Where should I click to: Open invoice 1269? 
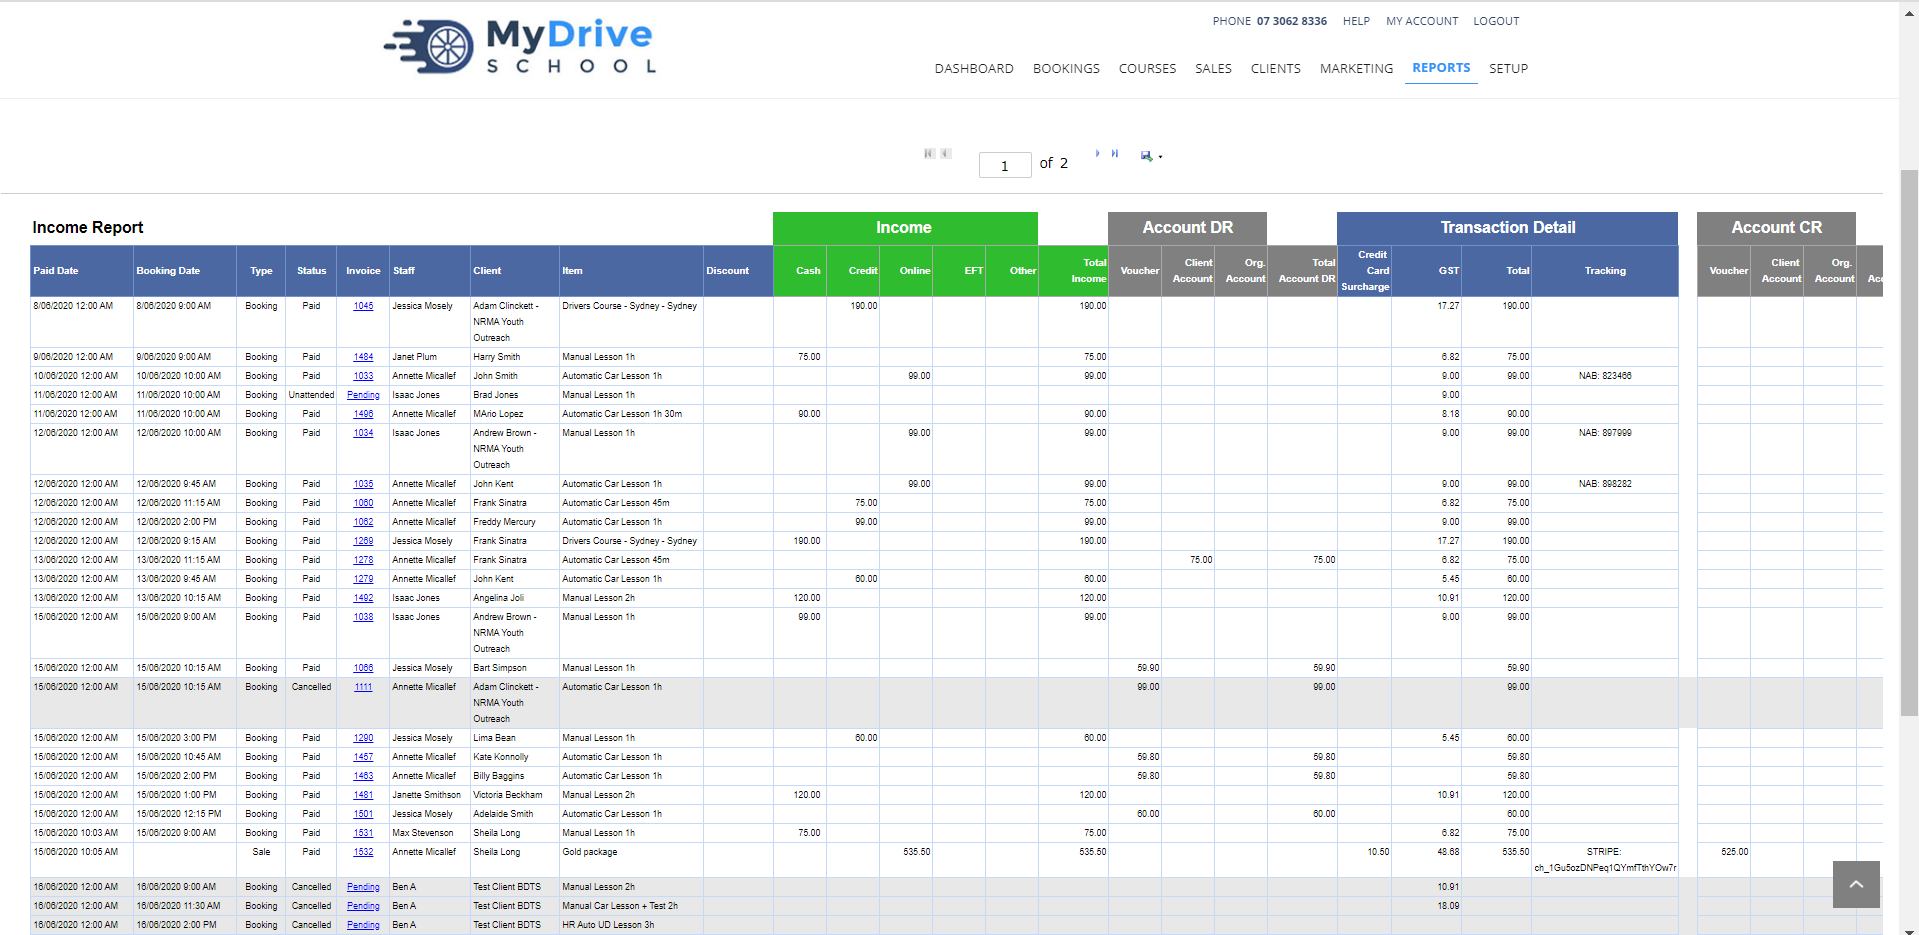click(x=363, y=541)
